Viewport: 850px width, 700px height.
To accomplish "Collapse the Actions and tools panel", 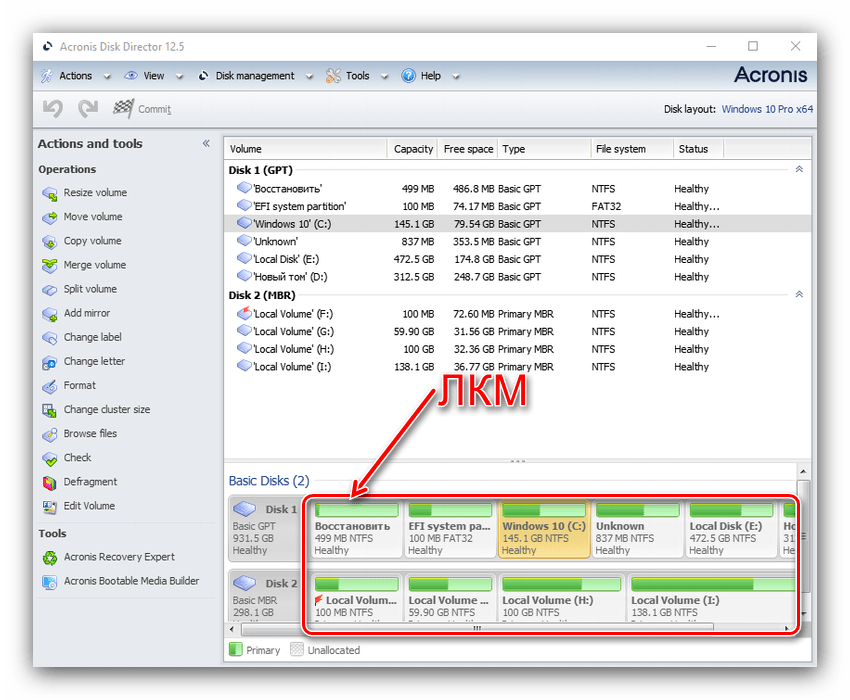I will coord(206,144).
